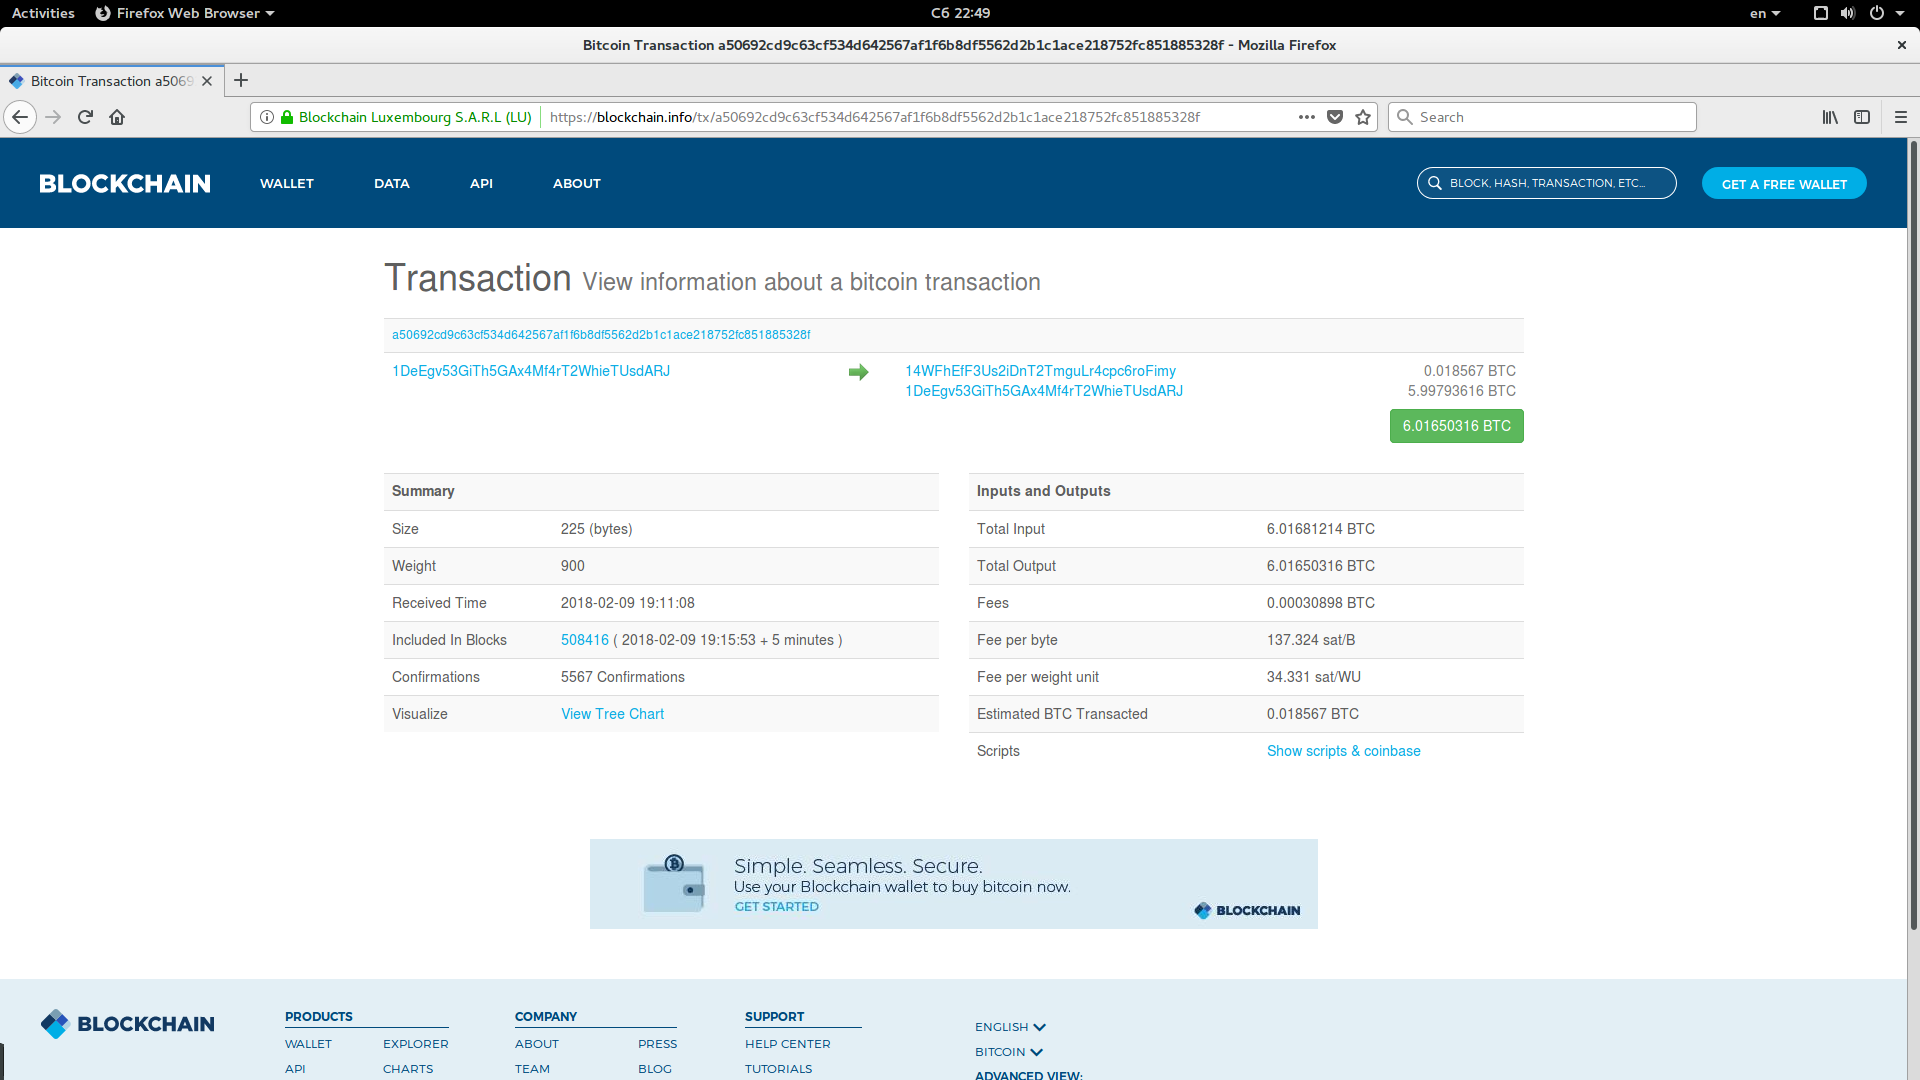Click the GET A FREE WALLET button
Screen dimensions: 1920x1080
click(x=1784, y=184)
